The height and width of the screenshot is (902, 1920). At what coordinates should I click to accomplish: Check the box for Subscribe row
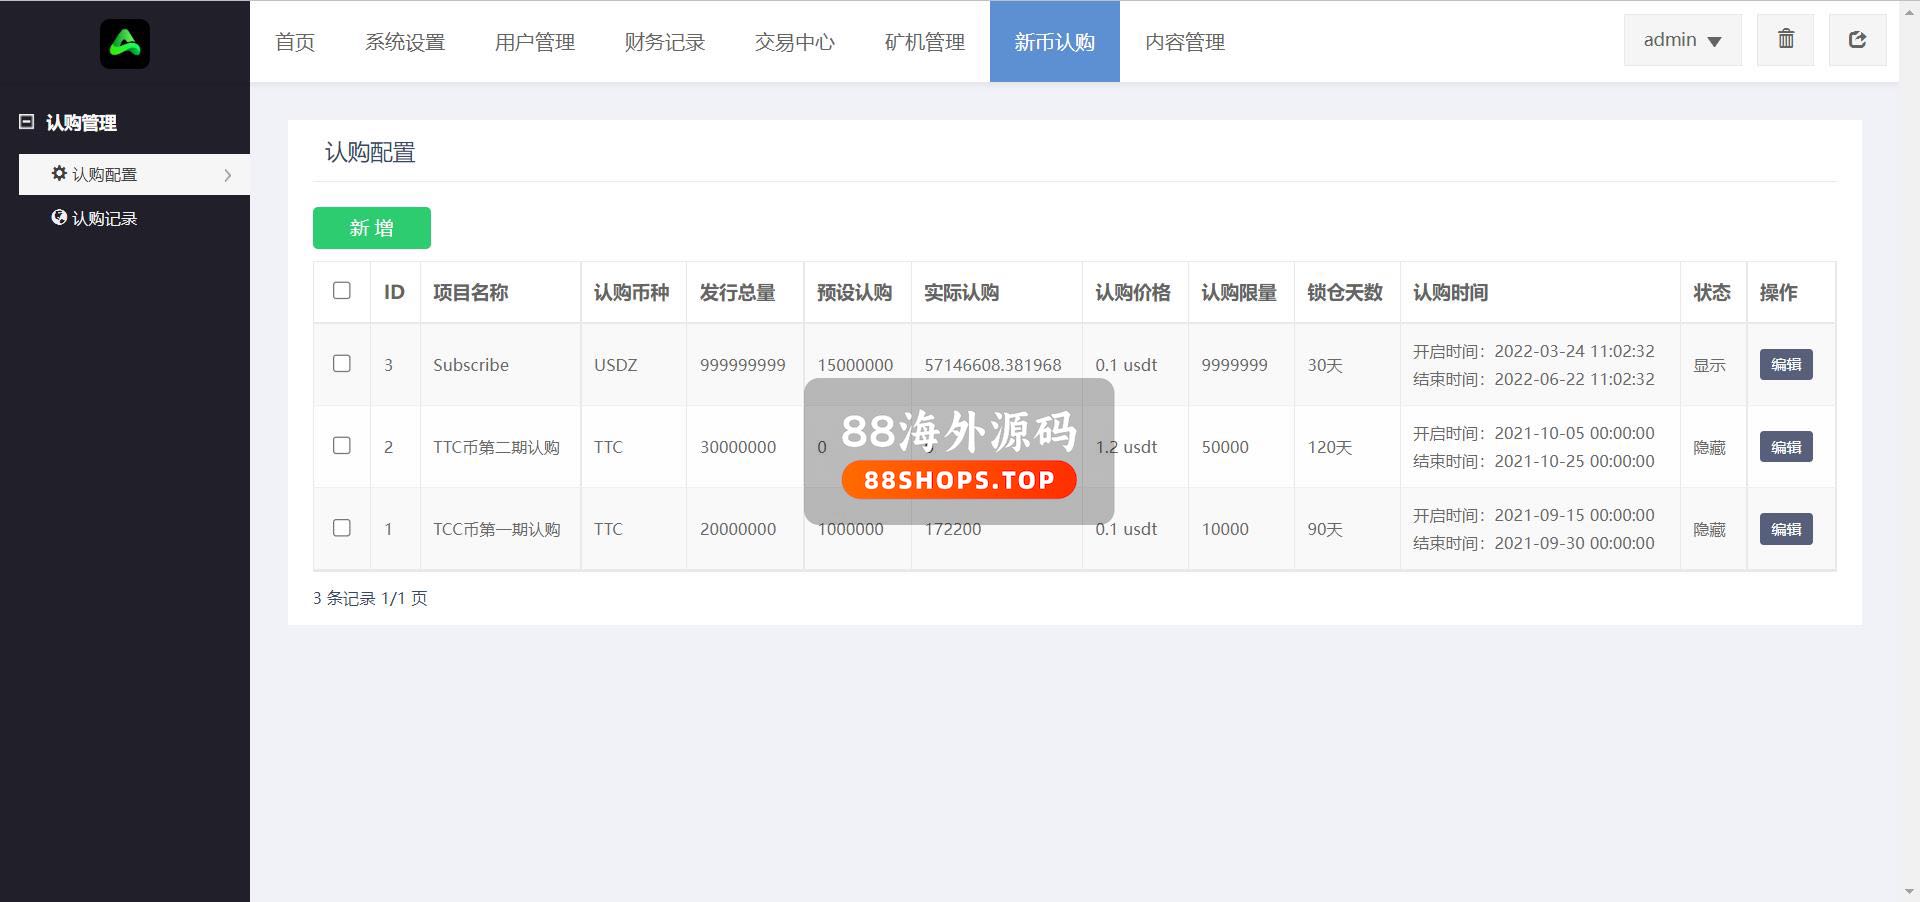[342, 364]
